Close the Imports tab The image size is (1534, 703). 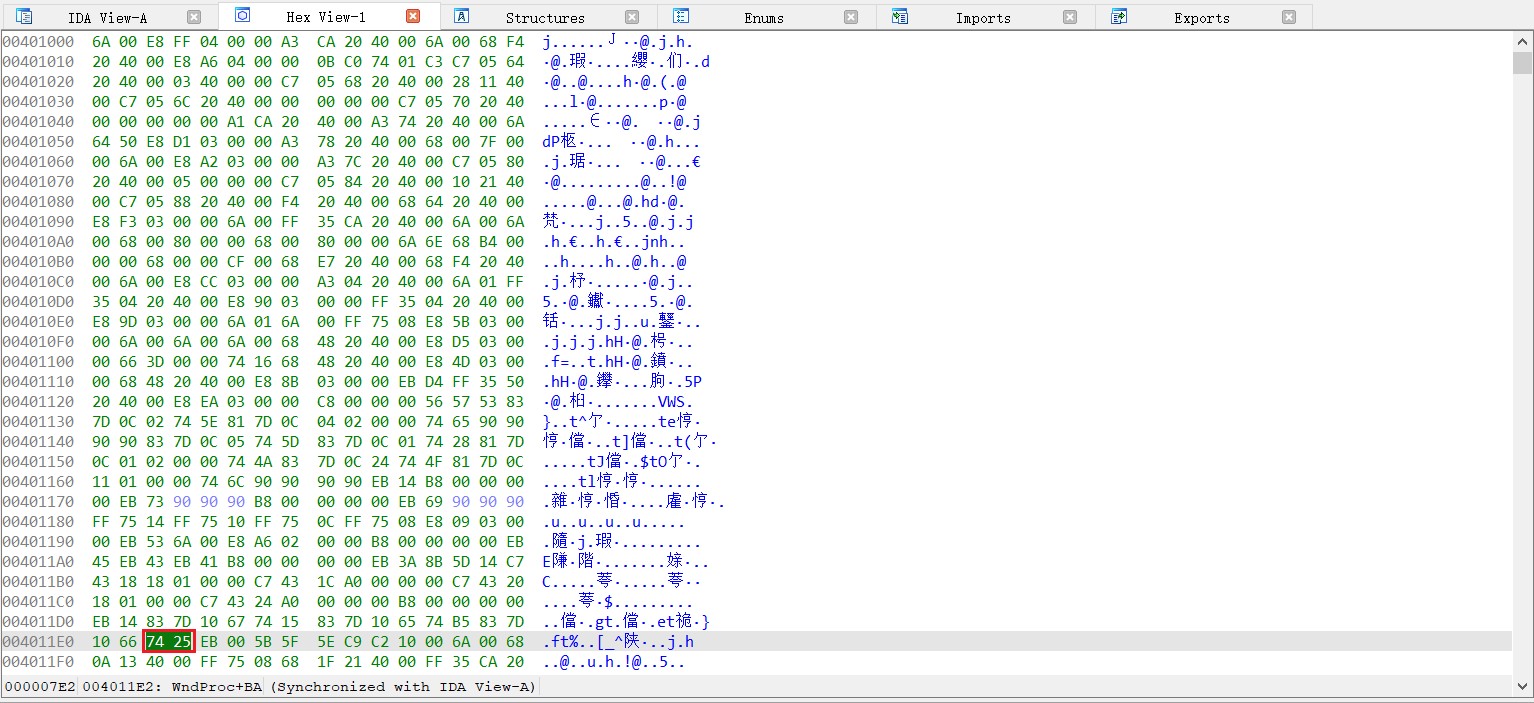point(1070,17)
